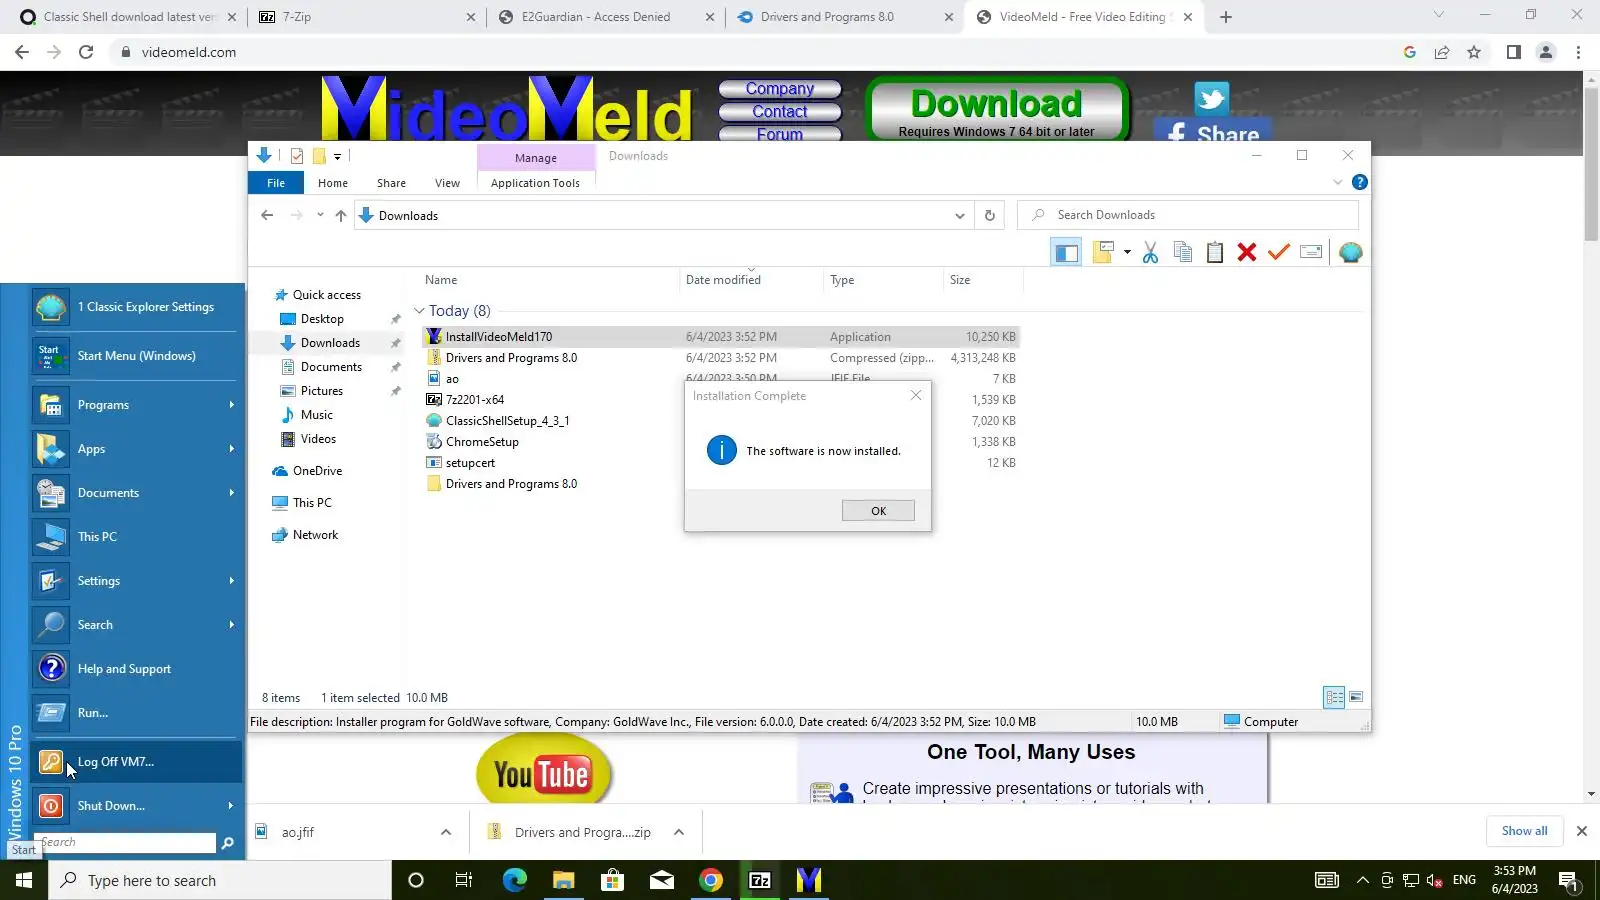Click the Properties quick access toolbar icon
Screen dimensions: 1600x900
tap(297, 156)
